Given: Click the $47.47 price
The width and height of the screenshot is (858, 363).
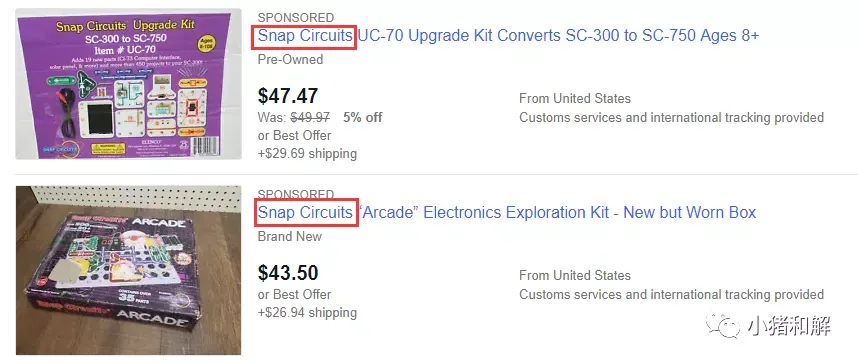Looking at the screenshot, I should [x=288, y=96].
